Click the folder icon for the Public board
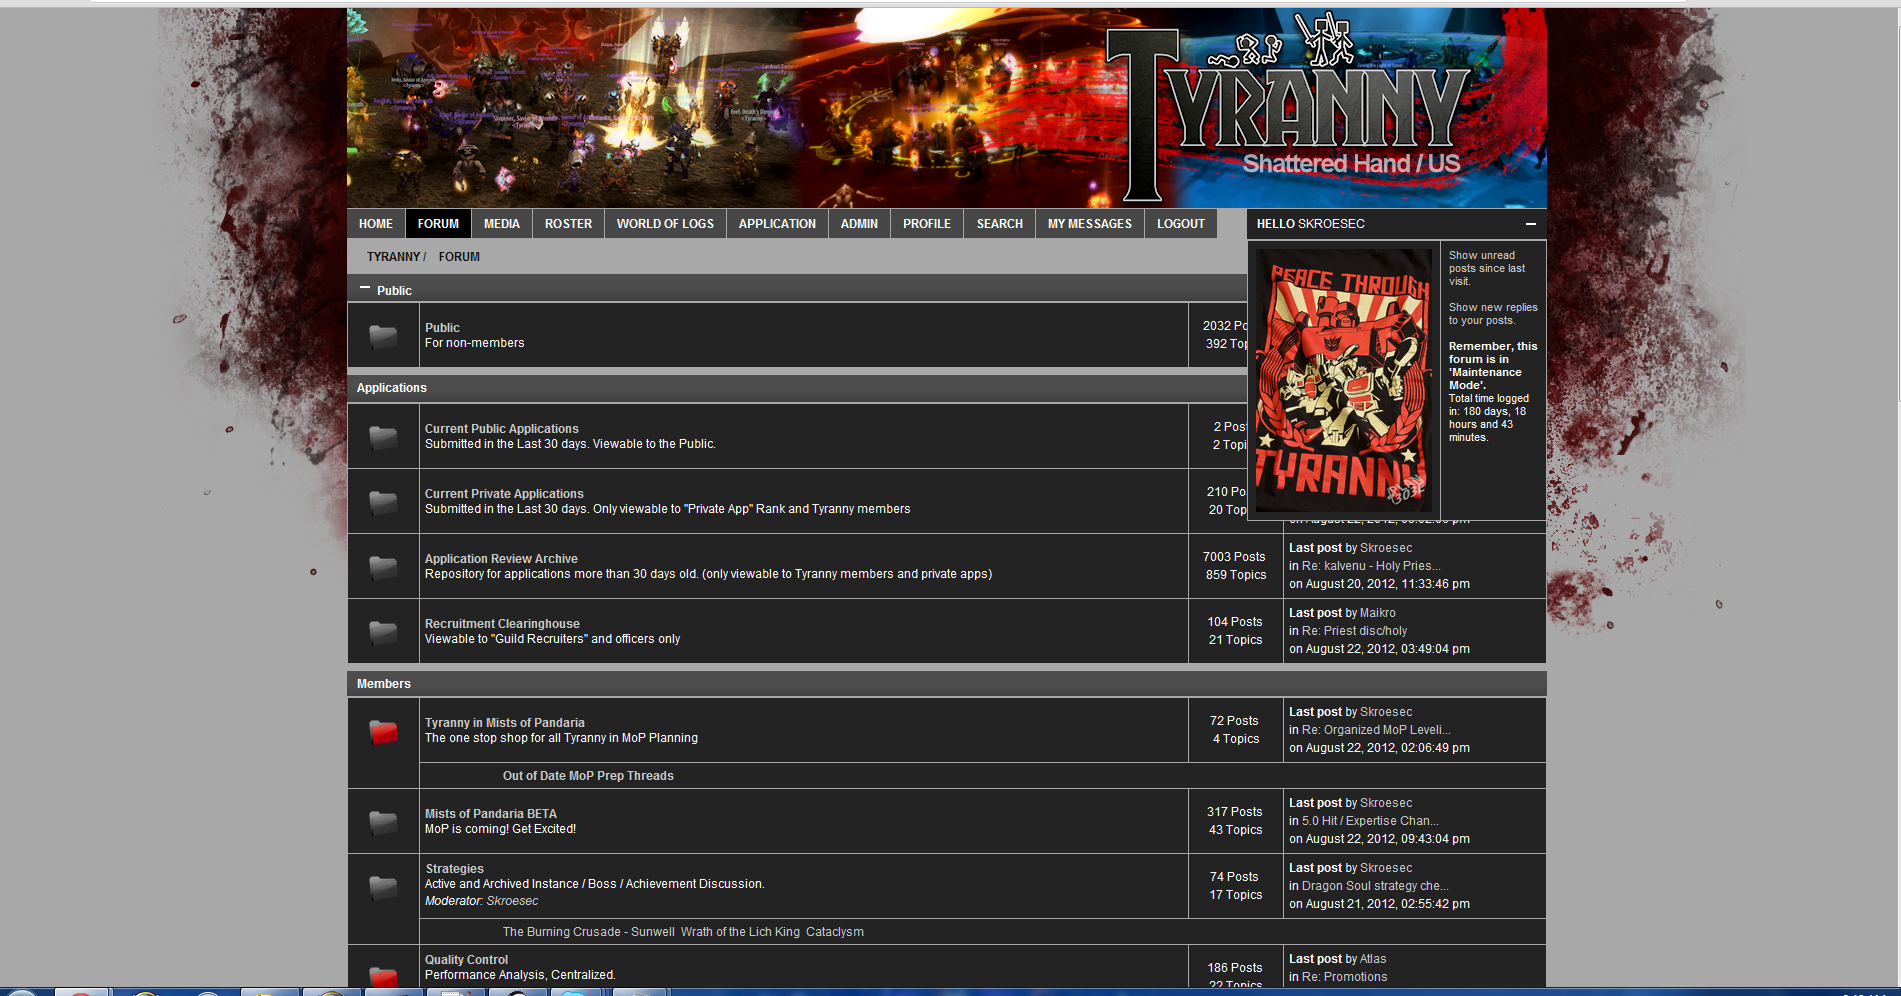This screenshot has width=1901, height=996. tap(383, 336)
